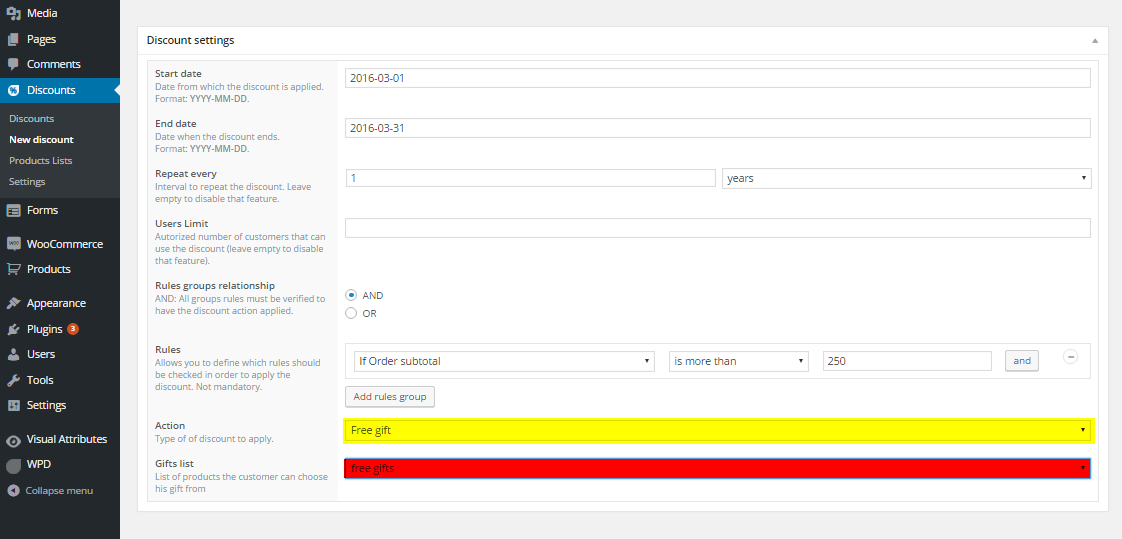The height and width of the screenshot is (539, 1122).
Task: Click the WPD circle icon
Action: coord(13,465)
